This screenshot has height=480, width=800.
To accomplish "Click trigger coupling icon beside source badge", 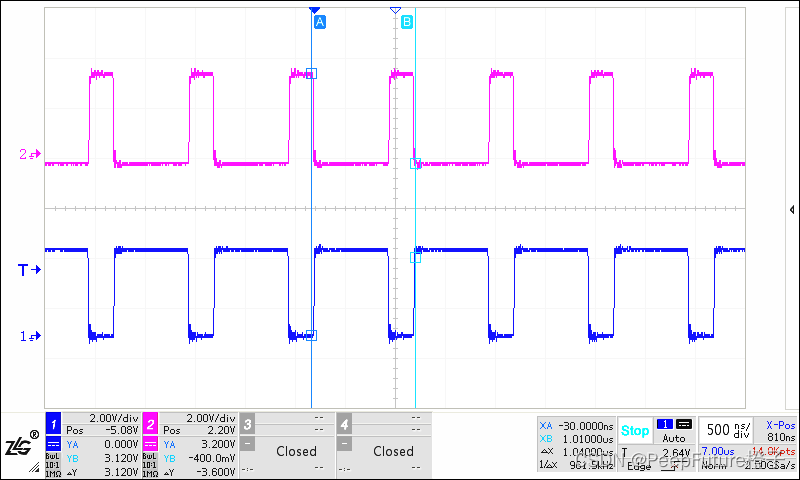I will coord(684,424).
